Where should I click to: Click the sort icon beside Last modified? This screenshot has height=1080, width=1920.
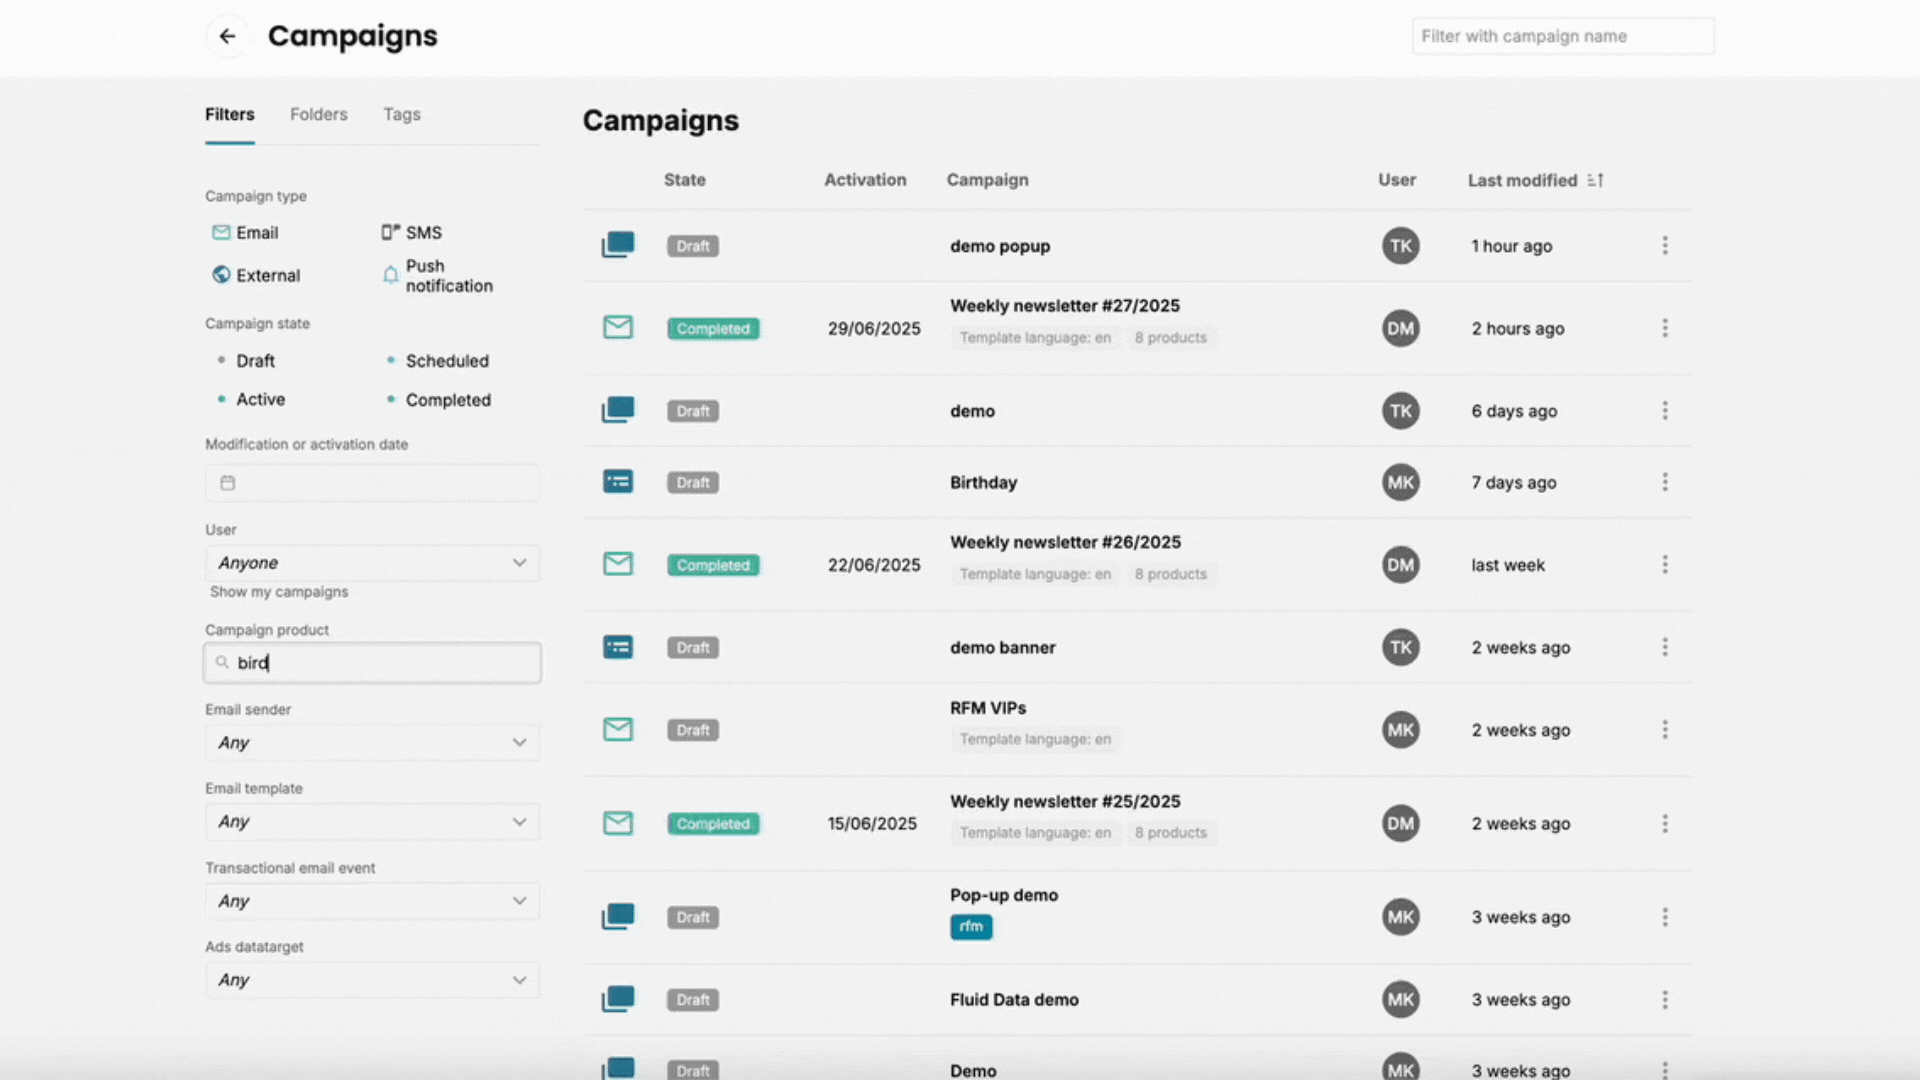click(x=1595, y=180)
